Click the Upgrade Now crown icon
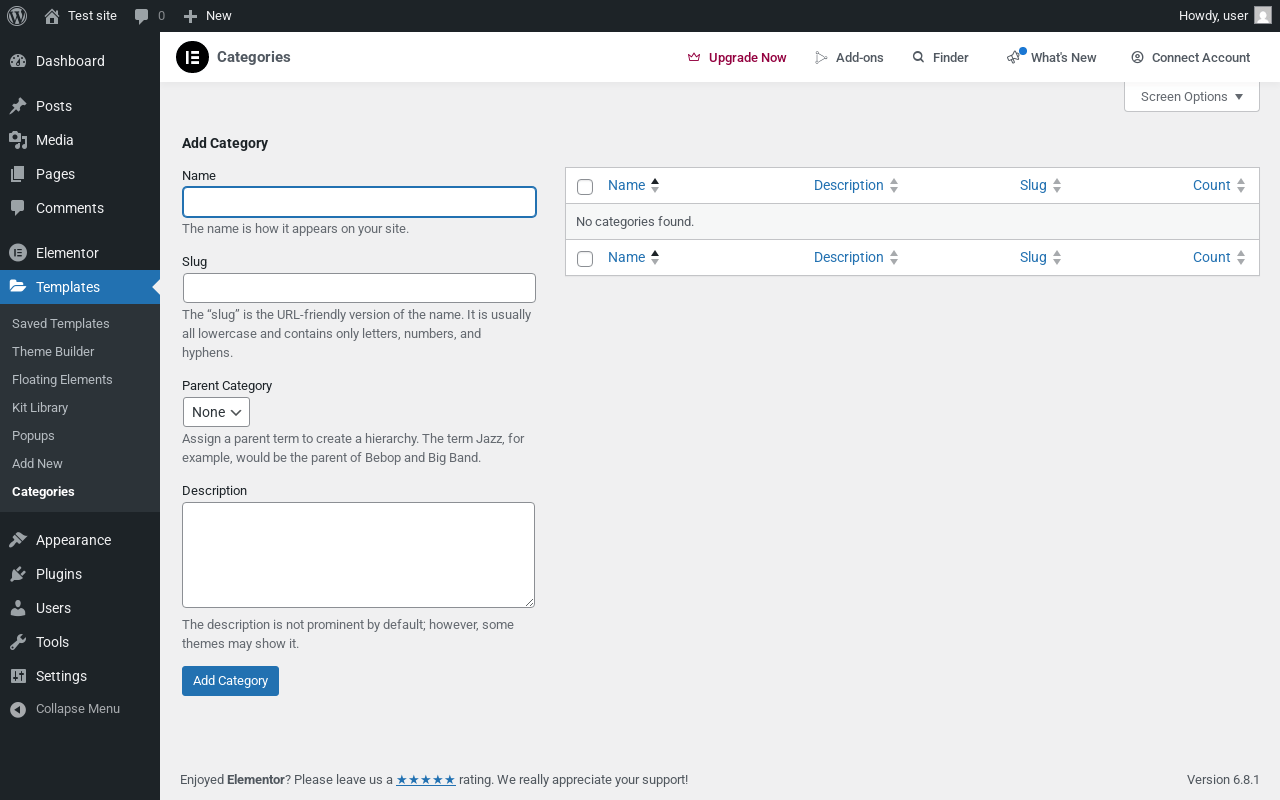1280x800 pixels. [694, 58]
